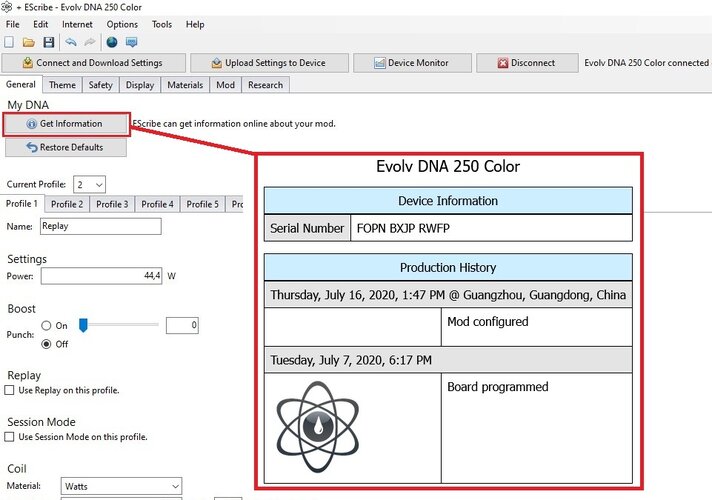Select the Profile 4 tab
The width and height of the screenshot is (712, 500).
point(157,204)
